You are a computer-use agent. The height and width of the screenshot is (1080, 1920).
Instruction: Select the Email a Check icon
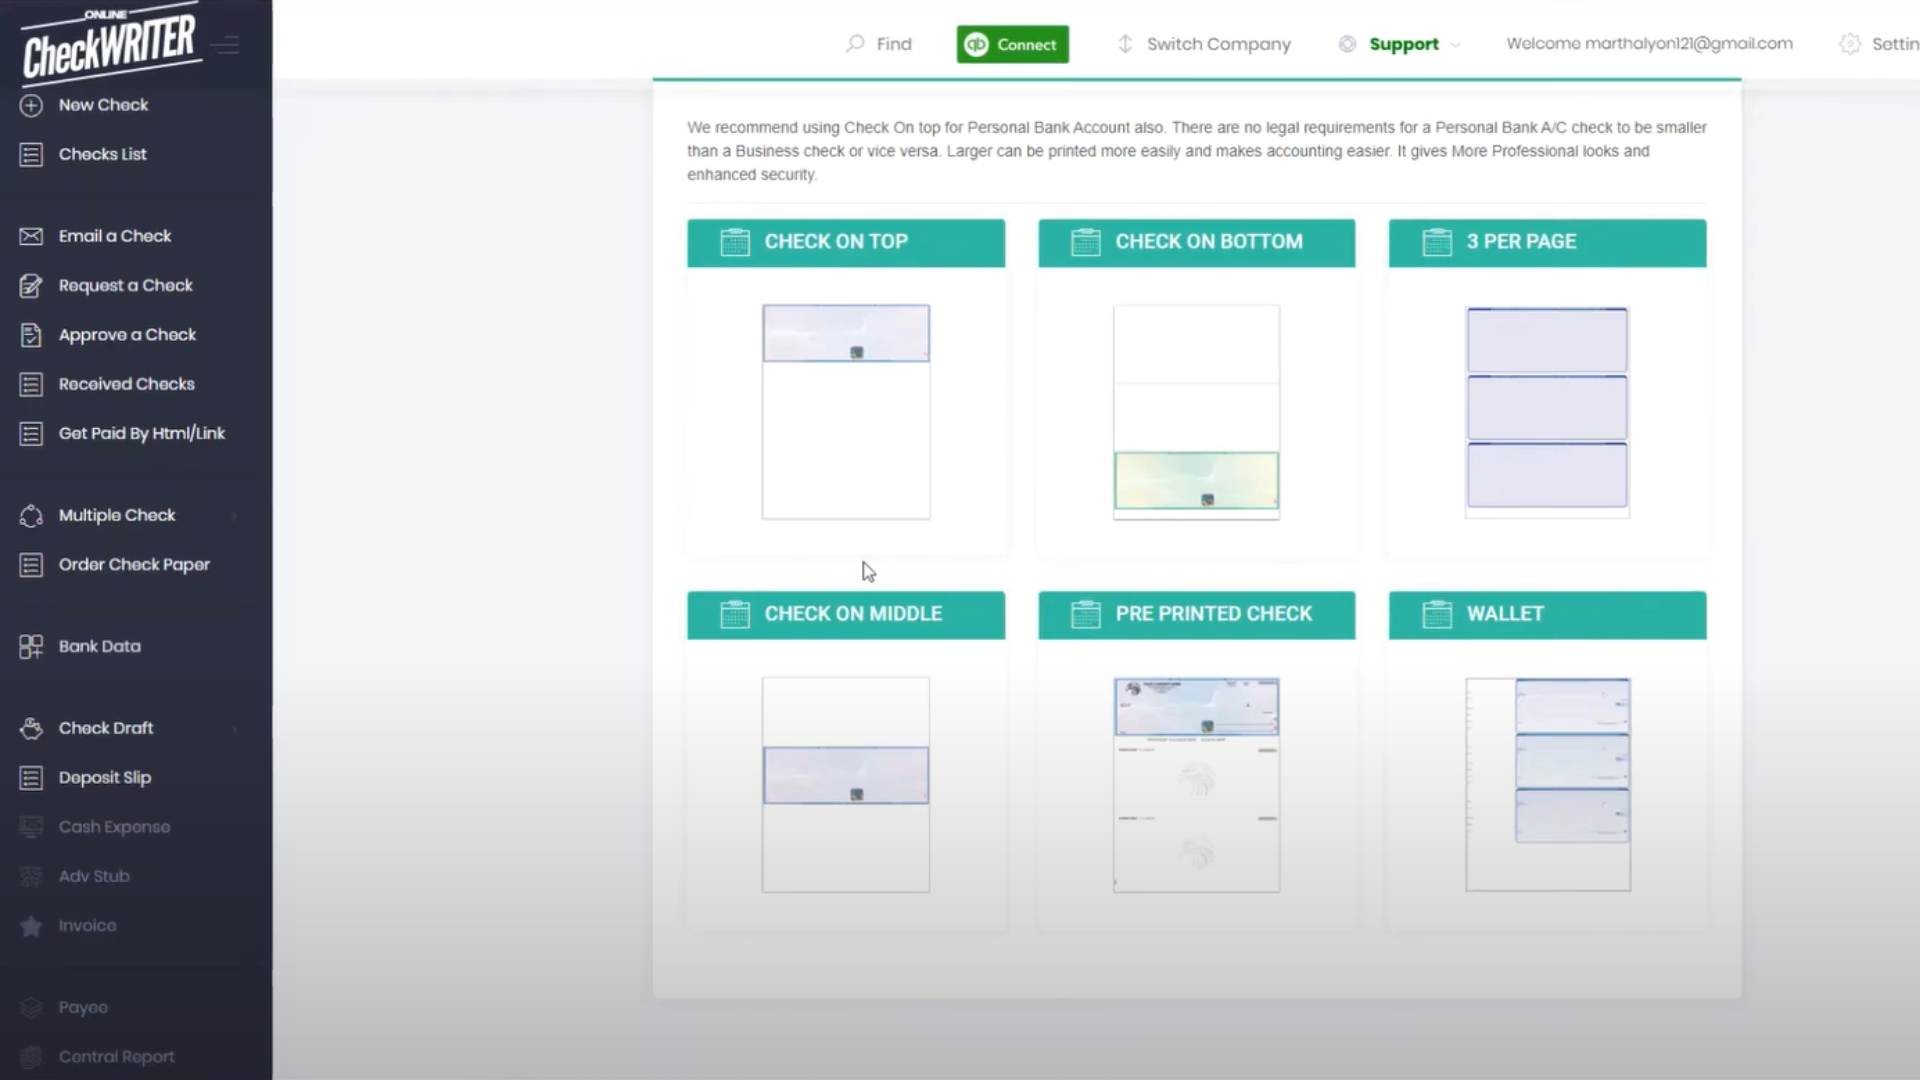point(30,235)
